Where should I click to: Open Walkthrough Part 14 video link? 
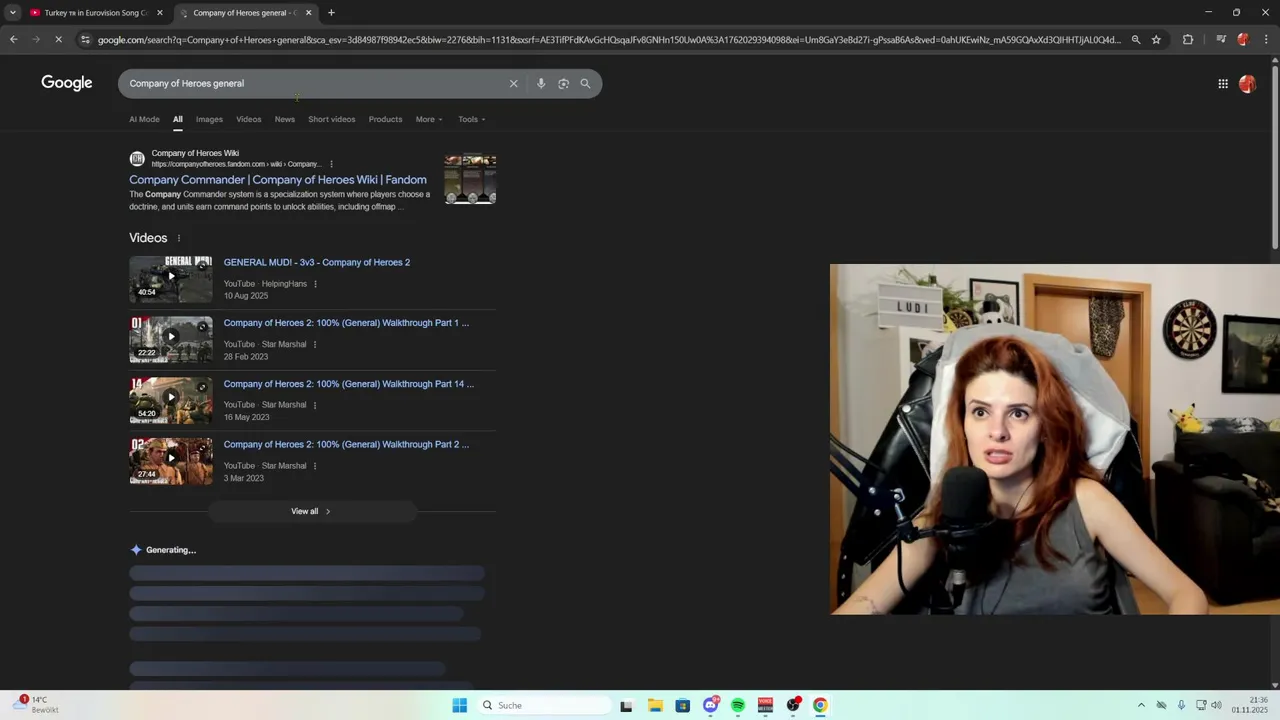pos(349,384)
